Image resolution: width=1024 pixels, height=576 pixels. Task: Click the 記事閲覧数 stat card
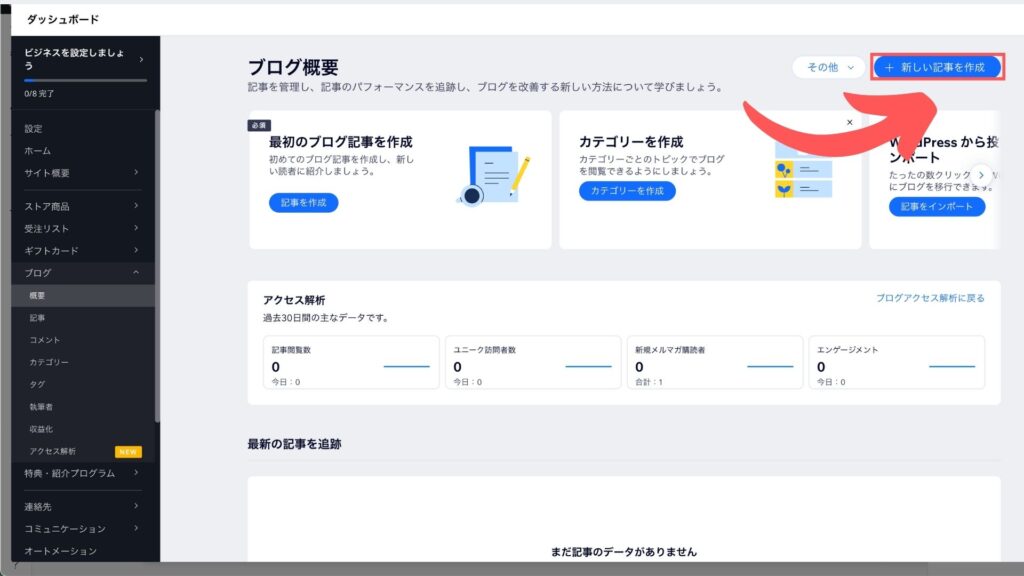(x=351, y=363)
